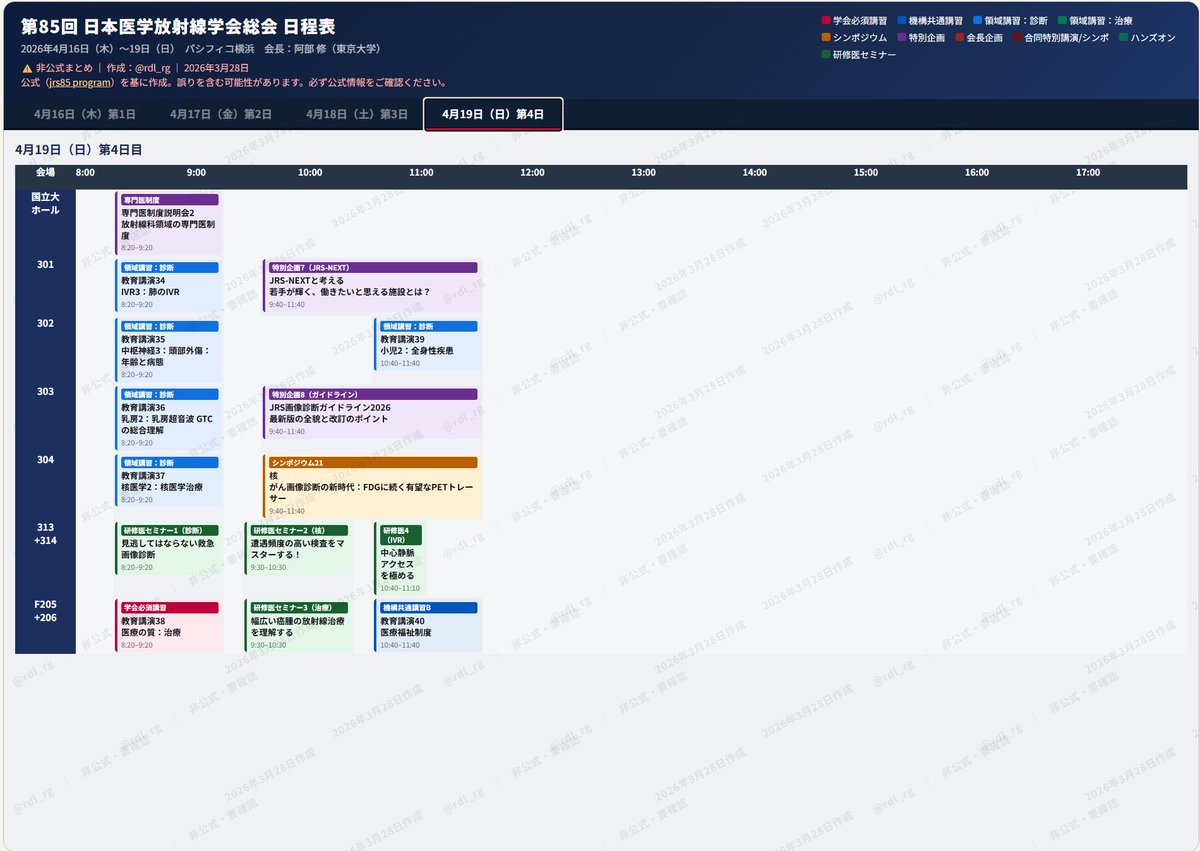
Task: Open 研修医セミナー1 救急画像診断 session card
Action: click(x=168, y=548)
